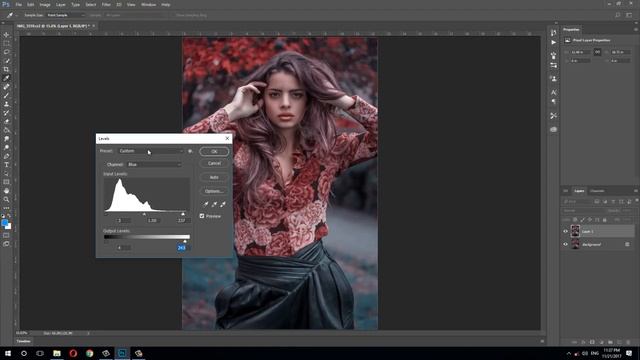The width and height of the screenshot is (640, 360).
Task: Click OK in the Levels dialog
Action: (214, 151)
